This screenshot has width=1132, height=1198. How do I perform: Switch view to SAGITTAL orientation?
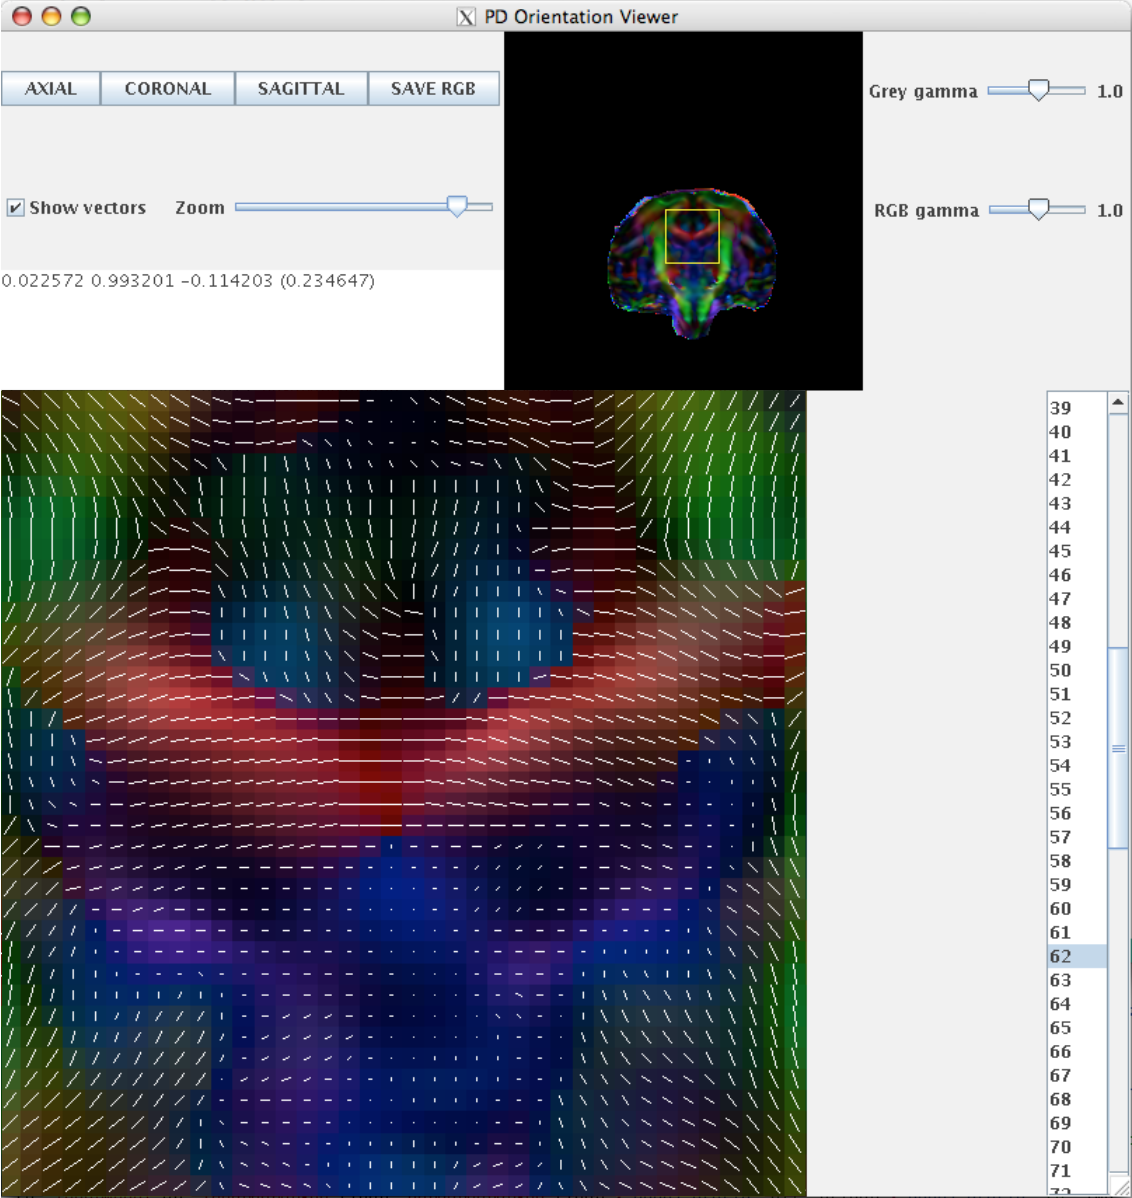tap(301, 88)
